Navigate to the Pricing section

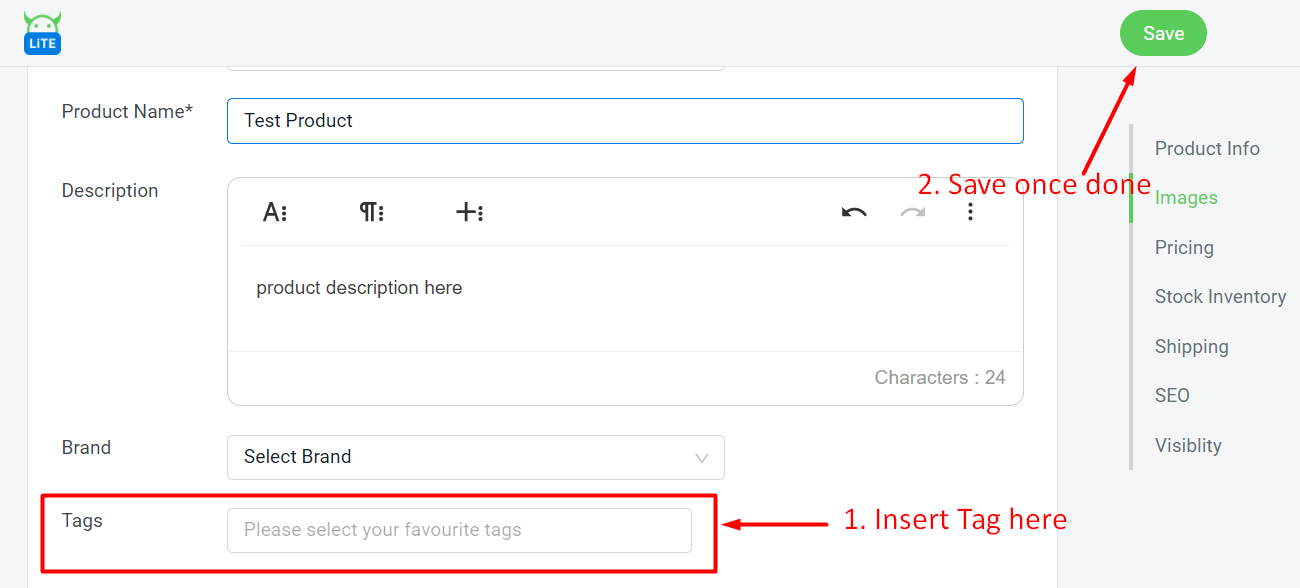pyautogui.click(x=1184, y=248)
